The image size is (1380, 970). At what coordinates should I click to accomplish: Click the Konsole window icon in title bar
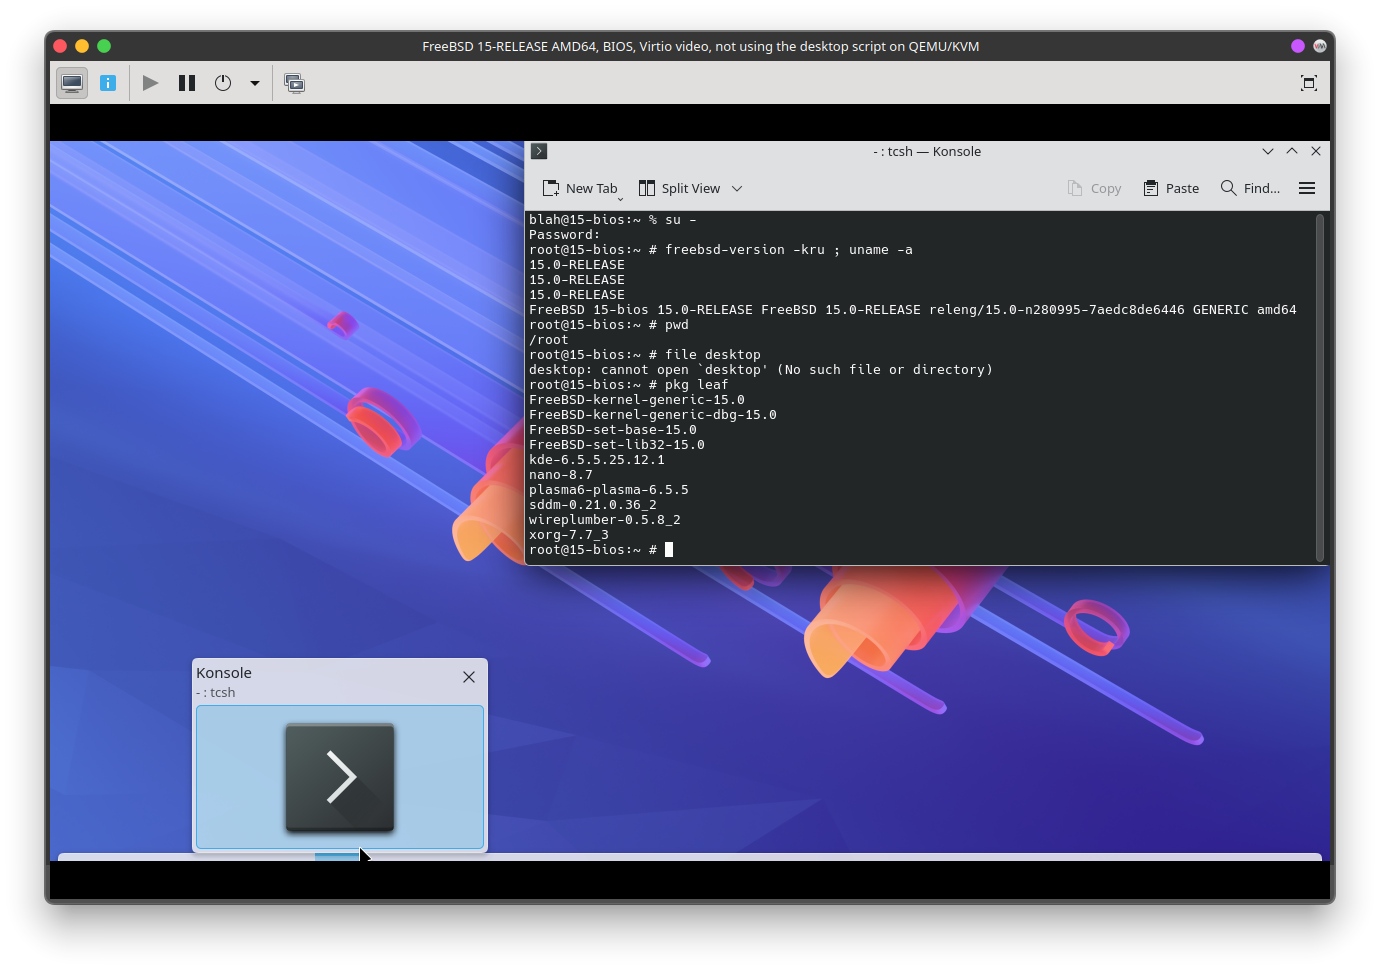tap(539, 151)
